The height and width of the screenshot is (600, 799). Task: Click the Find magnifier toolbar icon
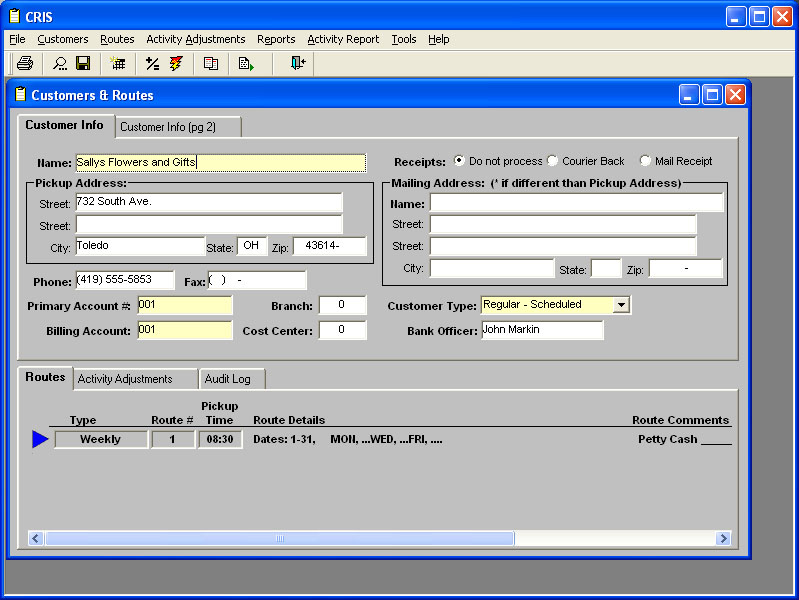60,63
